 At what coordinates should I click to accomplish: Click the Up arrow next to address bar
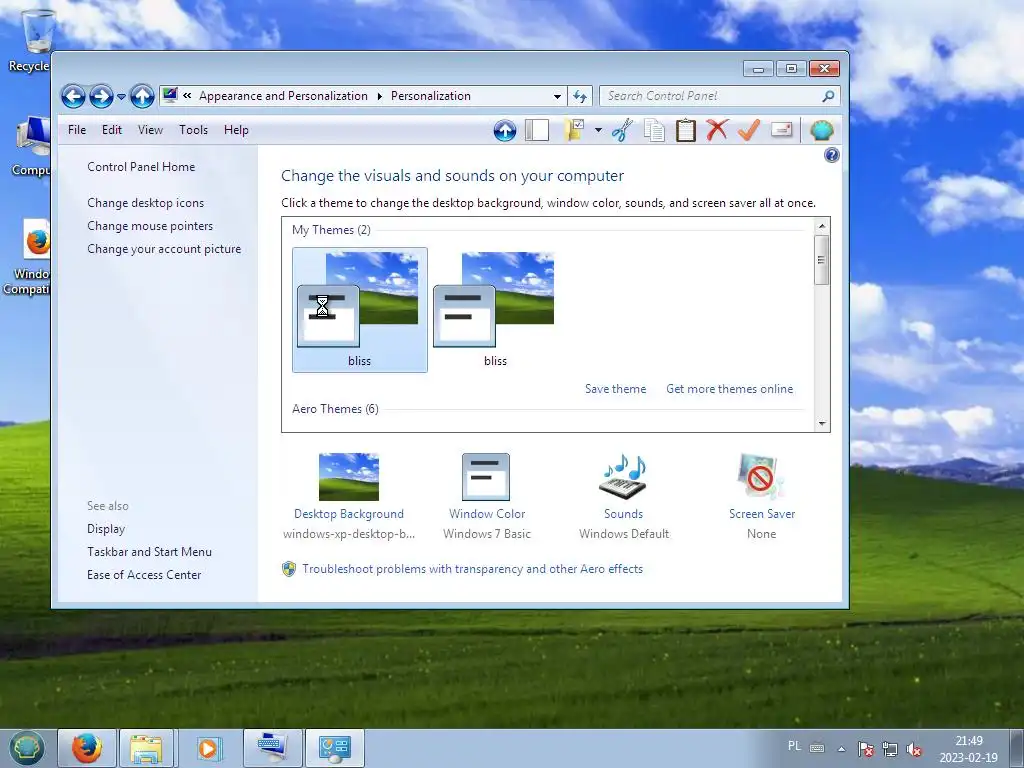(x=142, y=97)
